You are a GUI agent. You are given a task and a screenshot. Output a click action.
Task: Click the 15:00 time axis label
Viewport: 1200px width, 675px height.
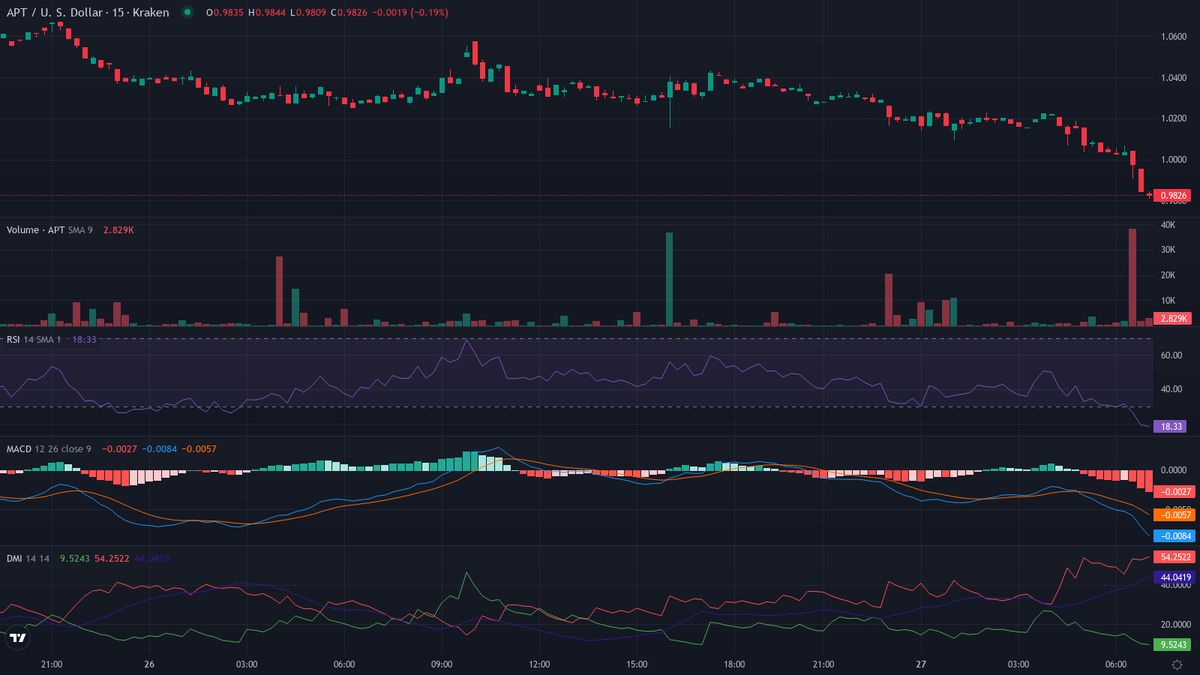[x=636, y=664]
